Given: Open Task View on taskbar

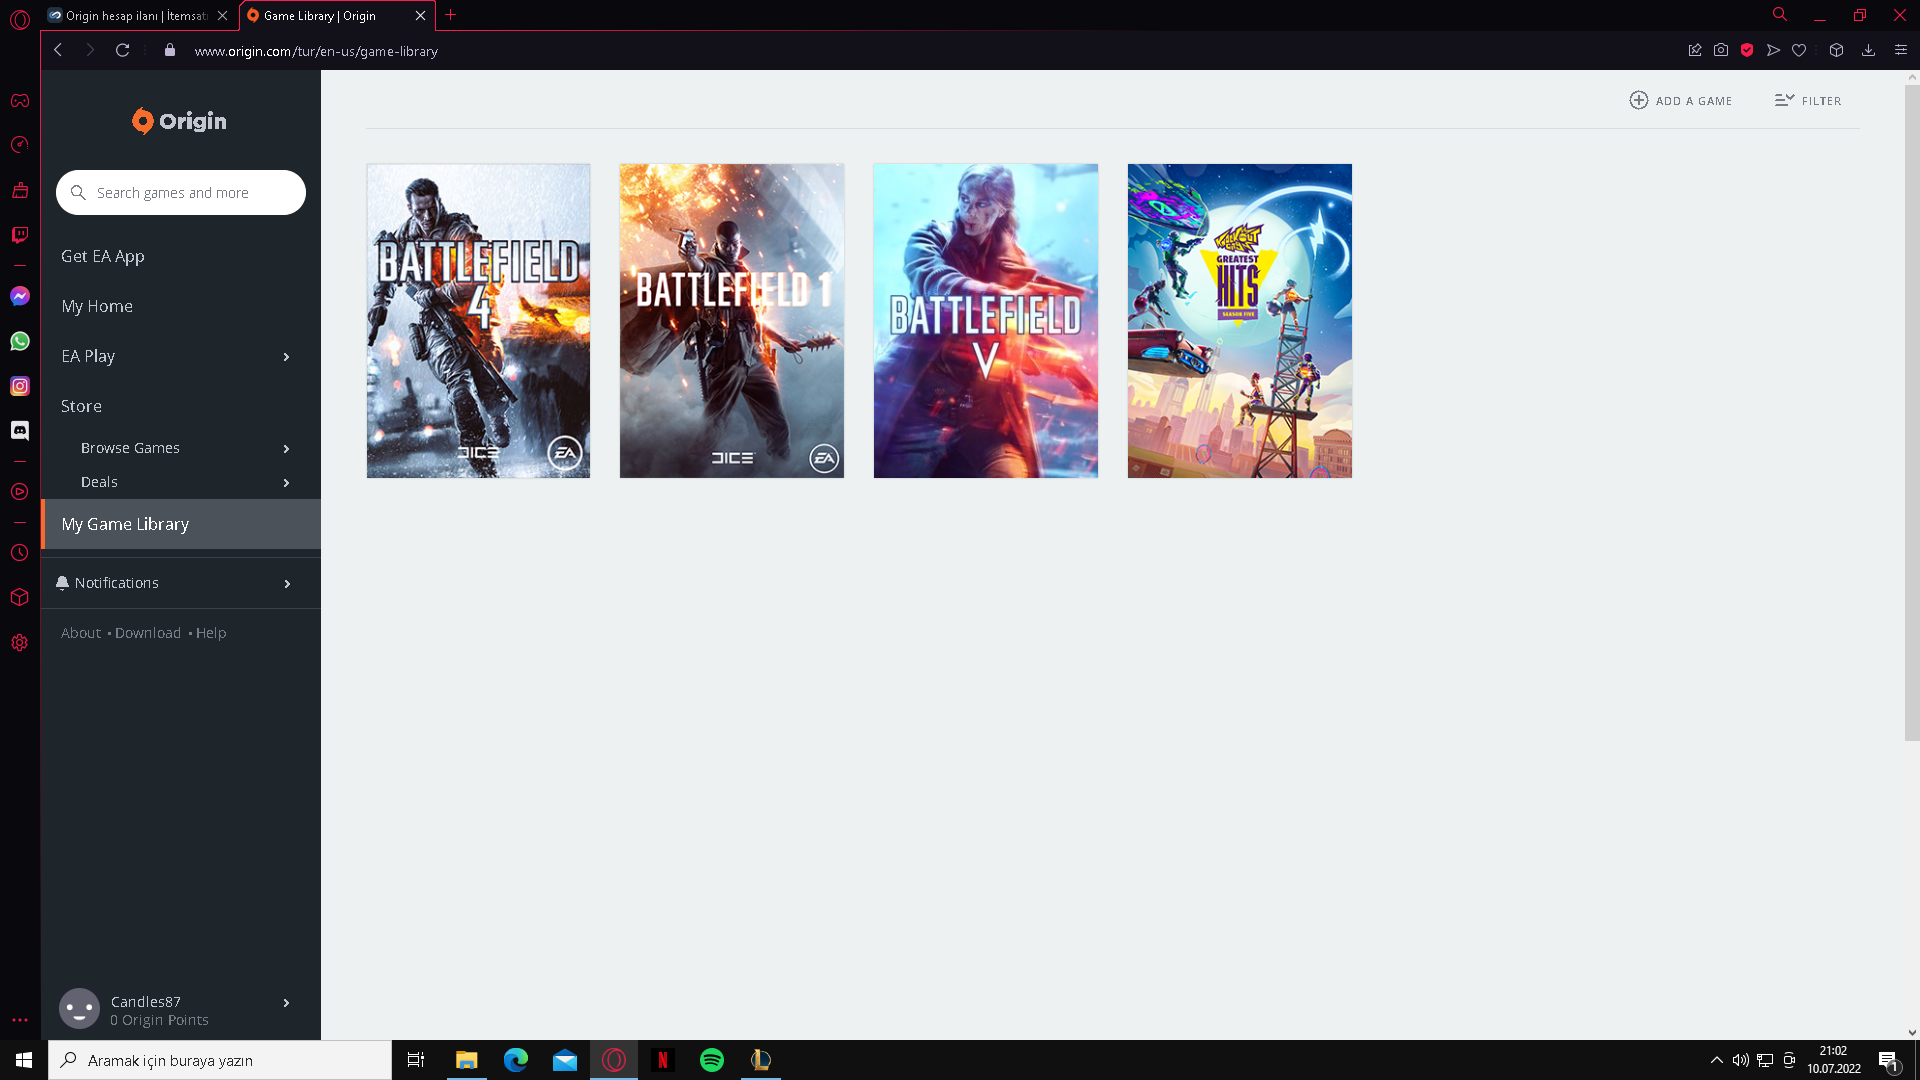Looking at the screenshot, I should (416, 1060).
